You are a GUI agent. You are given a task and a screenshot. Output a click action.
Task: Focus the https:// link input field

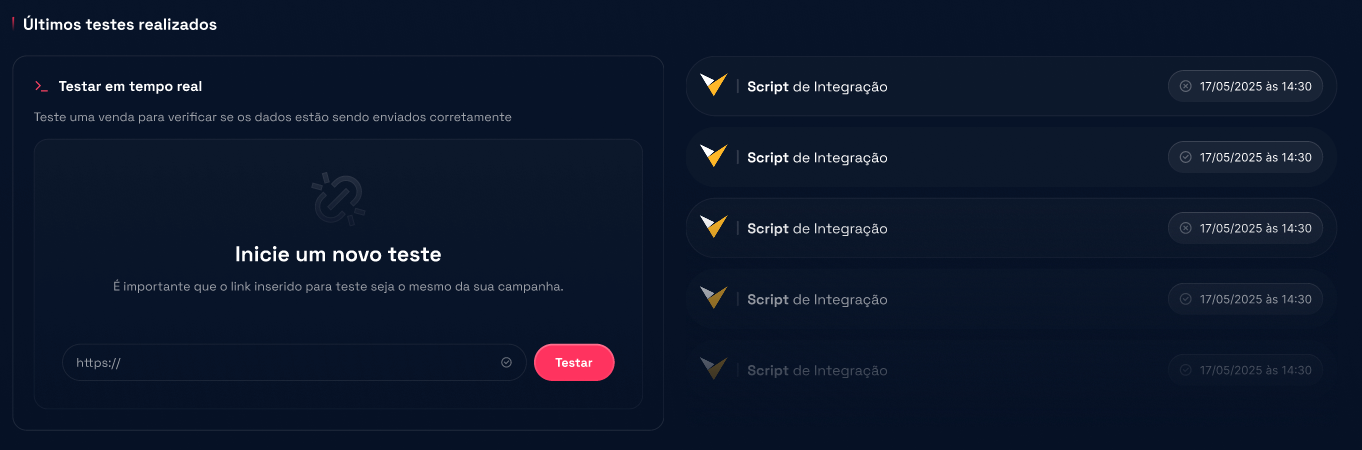[x=285, y=363]
